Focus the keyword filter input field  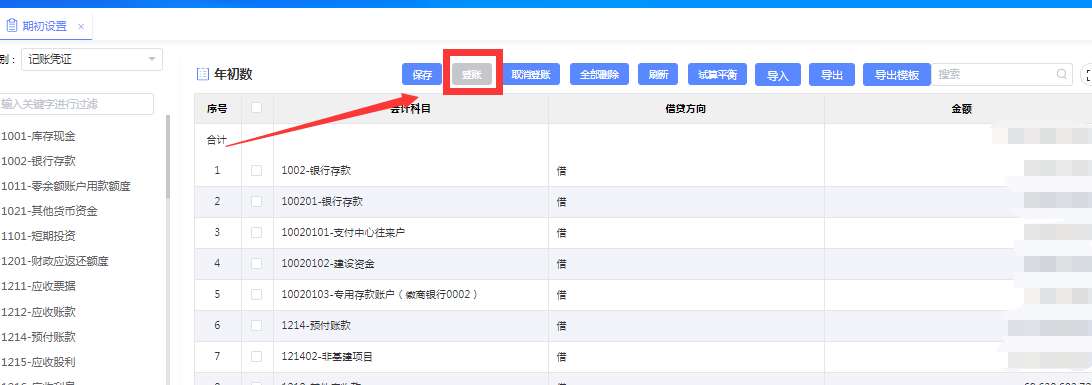(x=76, y=104)
